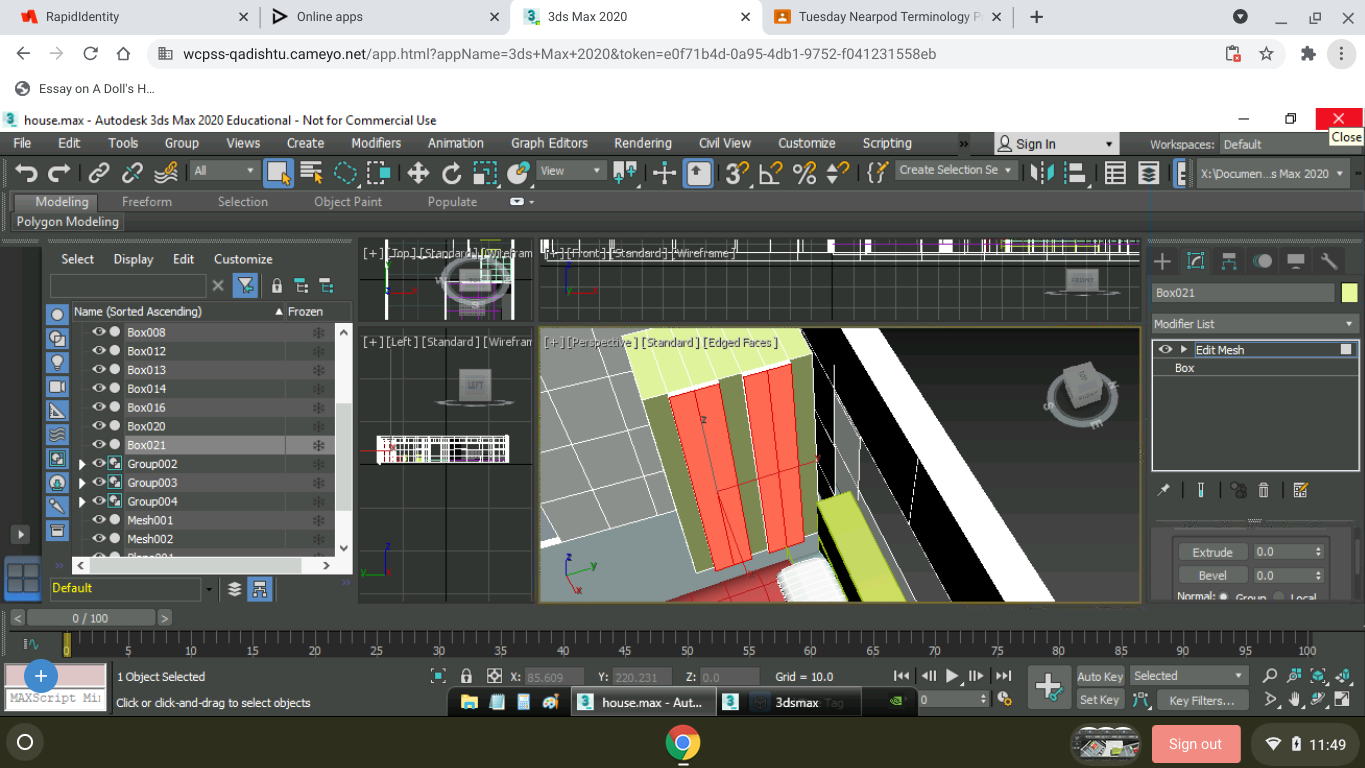The image size is (1365, 768).
Task: Activate Pan View hand tool
Action: pos(1295,700)
